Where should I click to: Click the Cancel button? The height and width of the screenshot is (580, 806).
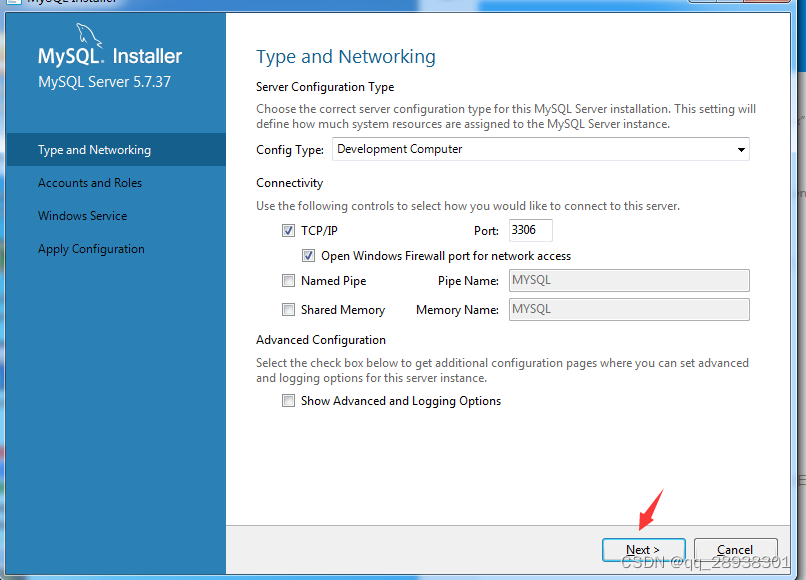click(736, 550)
